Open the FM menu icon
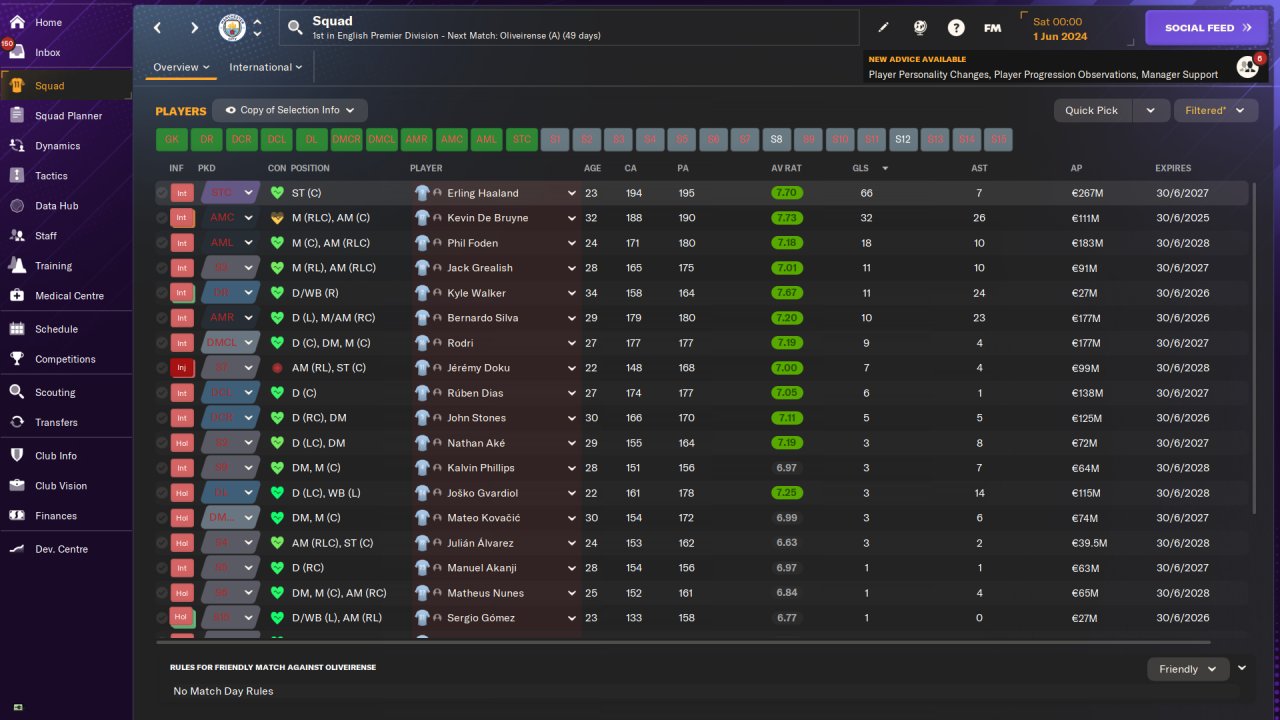Image resolution: width=1280 pixels, height=720 pixels. (x=992, y=28)
